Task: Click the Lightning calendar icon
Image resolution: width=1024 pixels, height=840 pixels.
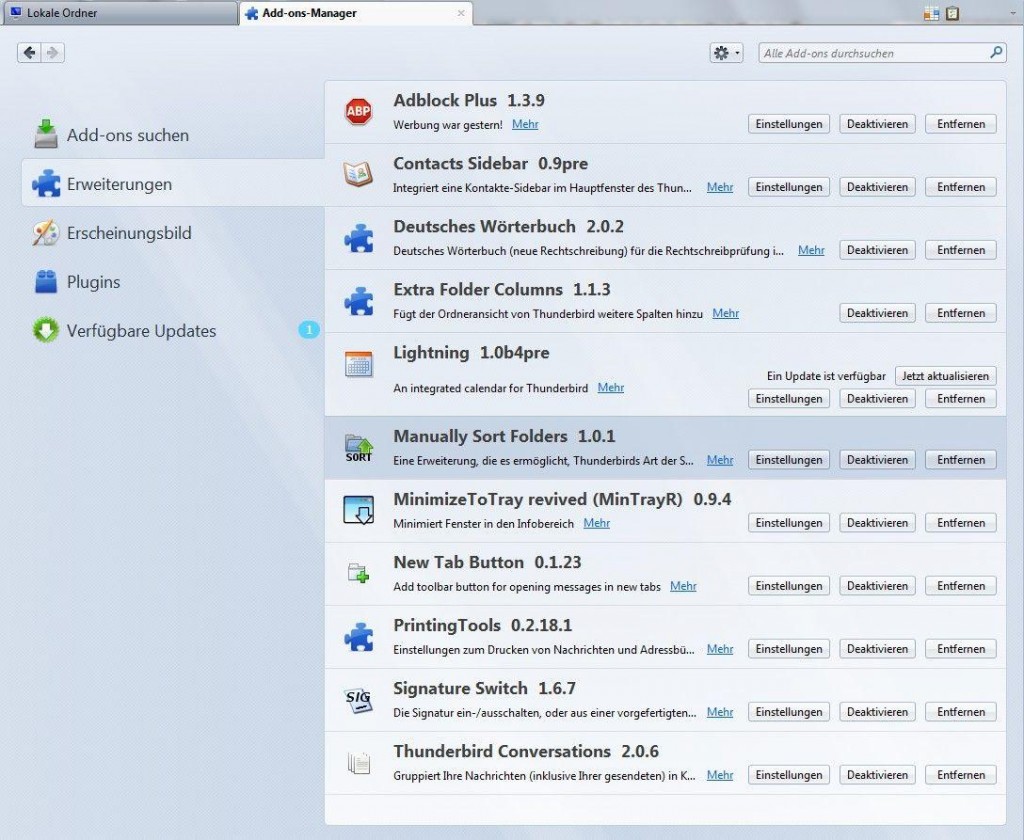Action: [x=358, y=363]
